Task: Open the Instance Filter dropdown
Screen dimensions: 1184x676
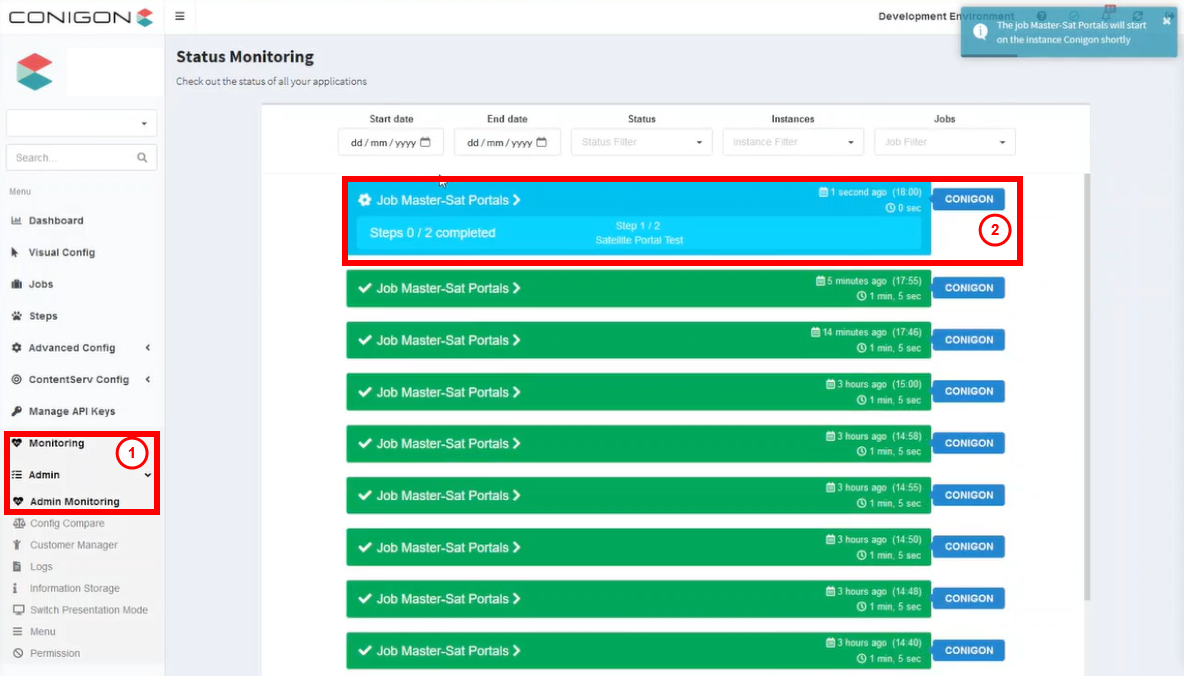Action: point(793,142)
